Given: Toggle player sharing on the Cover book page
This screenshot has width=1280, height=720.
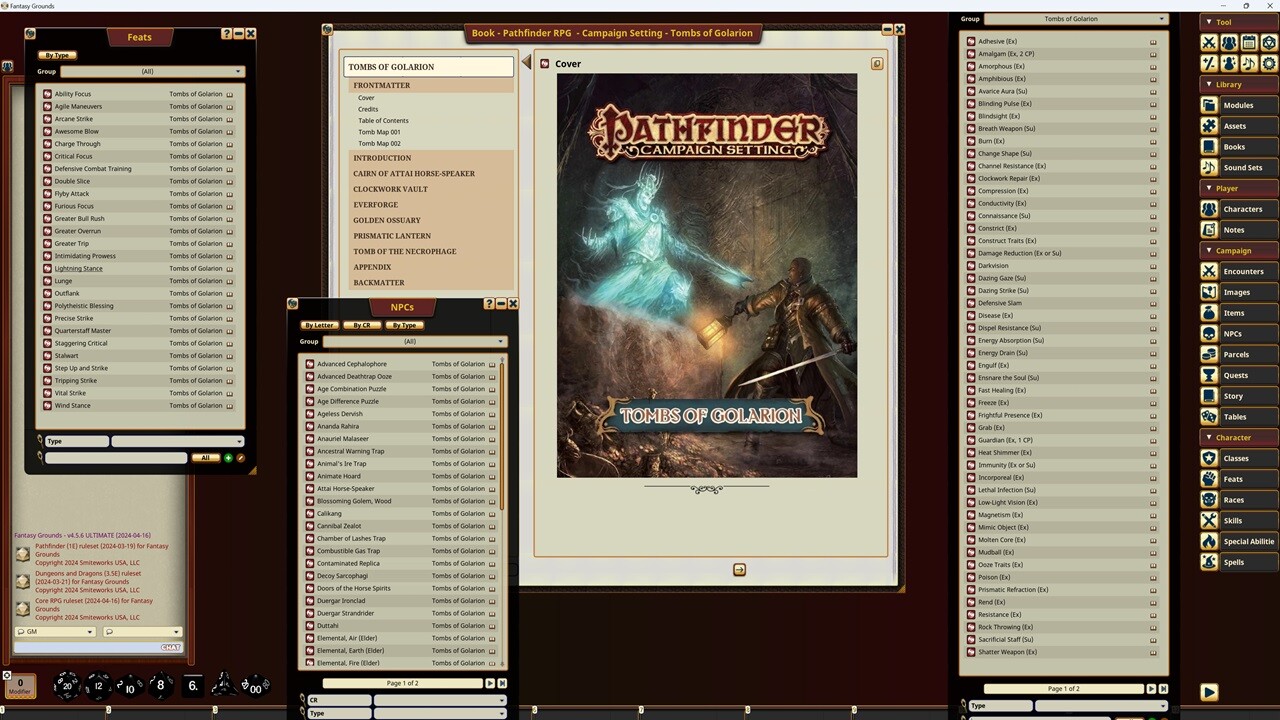Looking at the screenshot, I should [x=877, y=63].
